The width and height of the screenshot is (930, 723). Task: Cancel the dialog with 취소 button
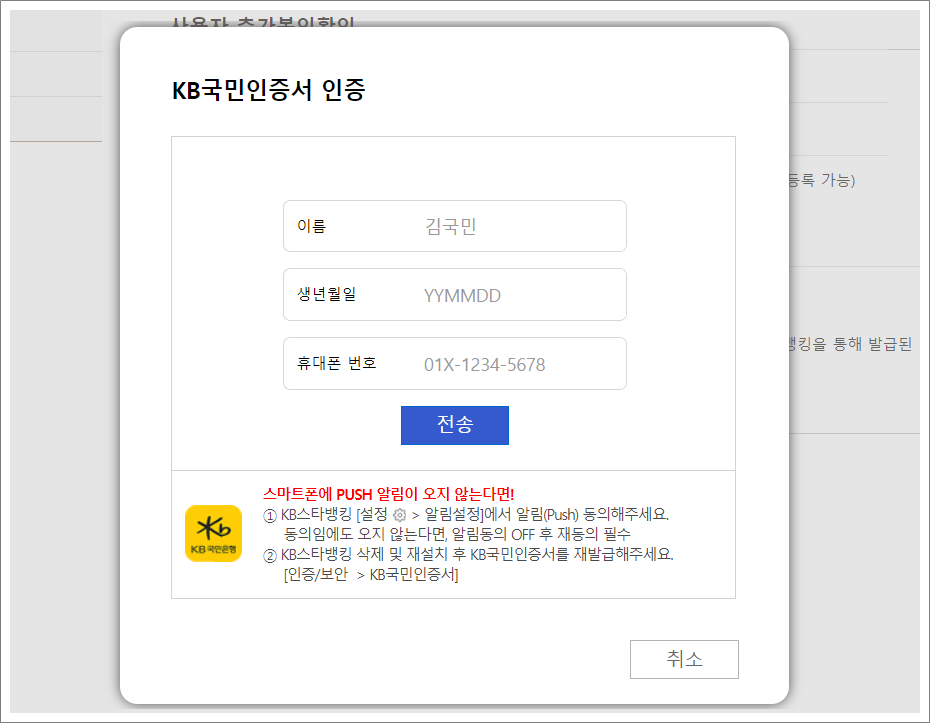click(684, 659)
